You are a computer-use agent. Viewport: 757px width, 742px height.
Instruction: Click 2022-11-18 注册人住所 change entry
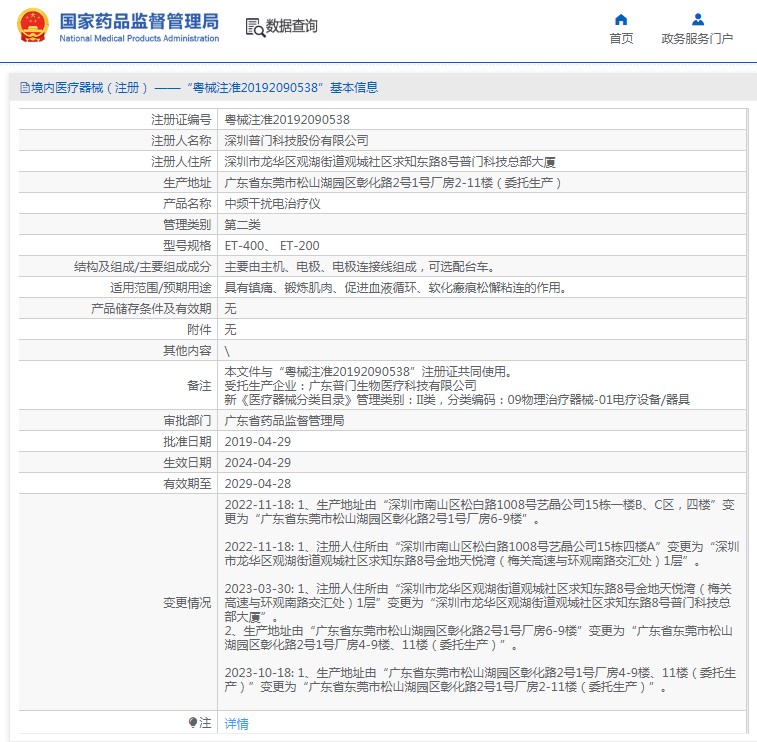482,554
